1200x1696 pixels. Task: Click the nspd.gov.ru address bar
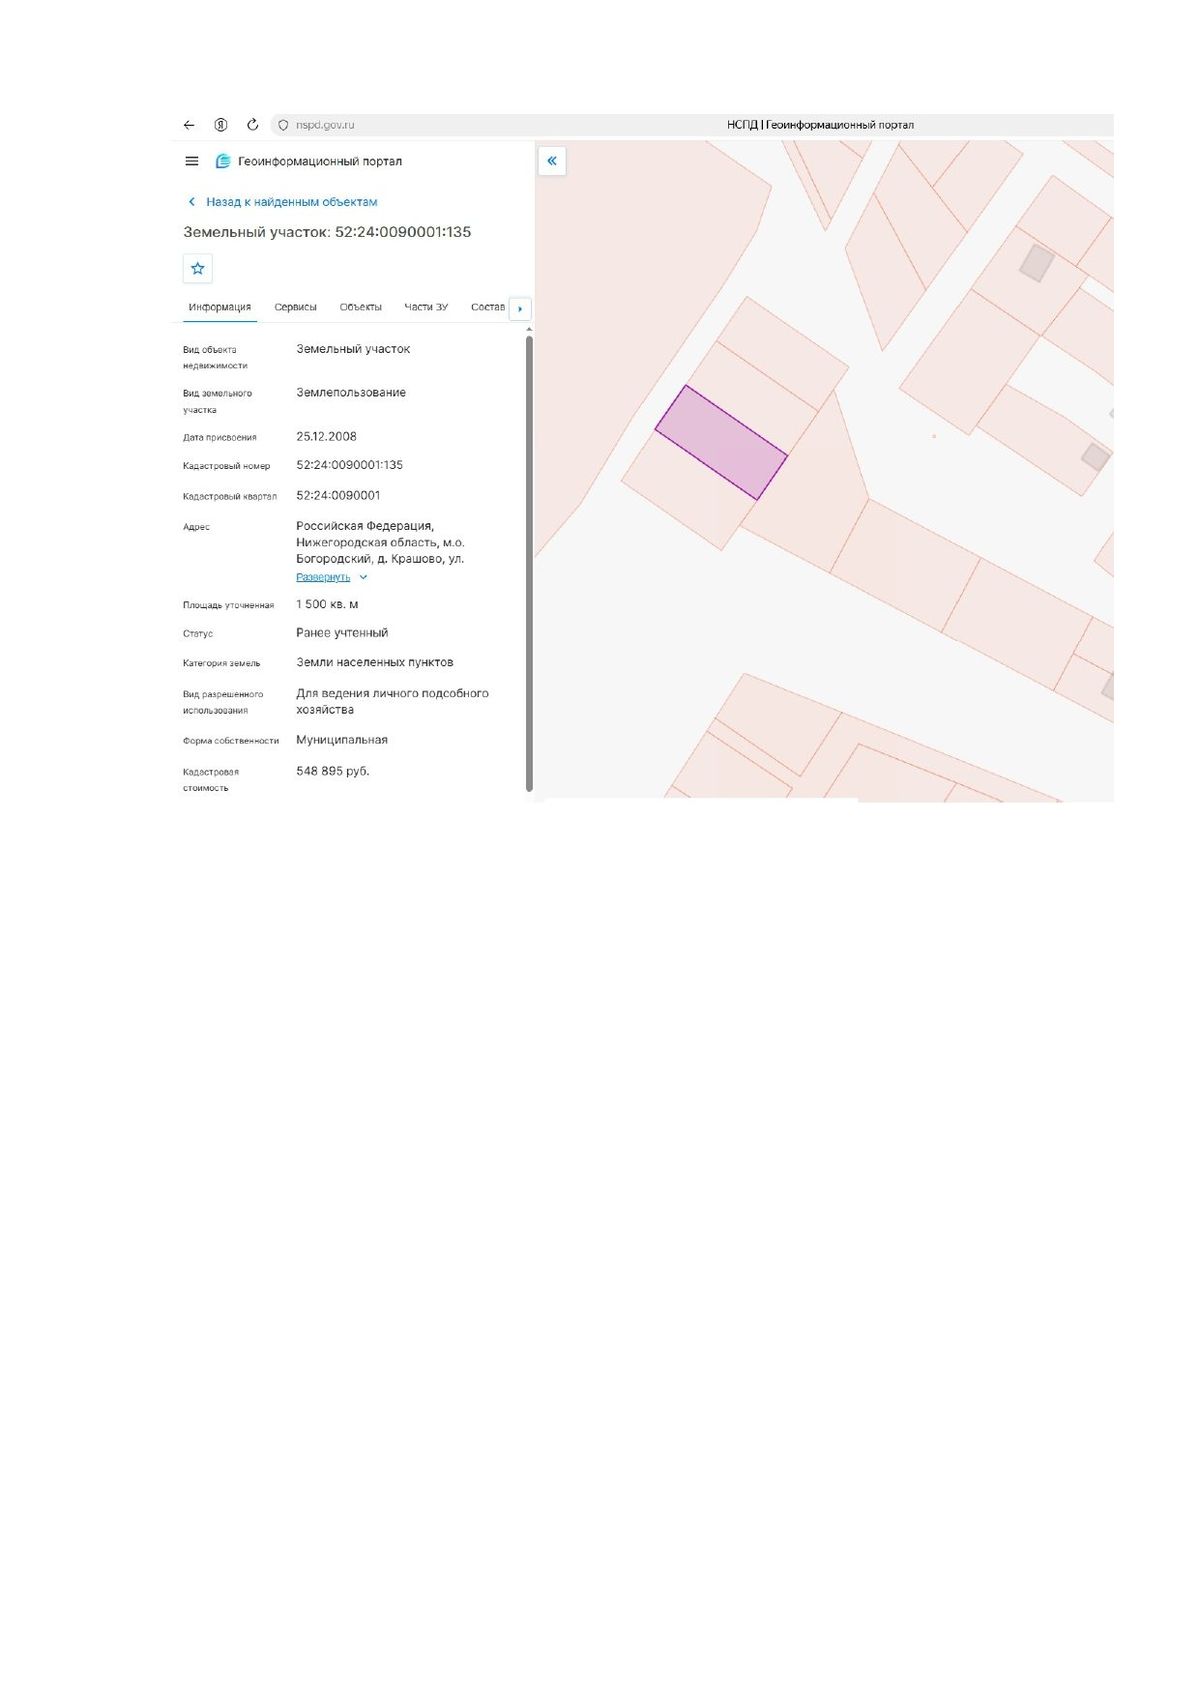pyautogui.click(x=325, y=125)
